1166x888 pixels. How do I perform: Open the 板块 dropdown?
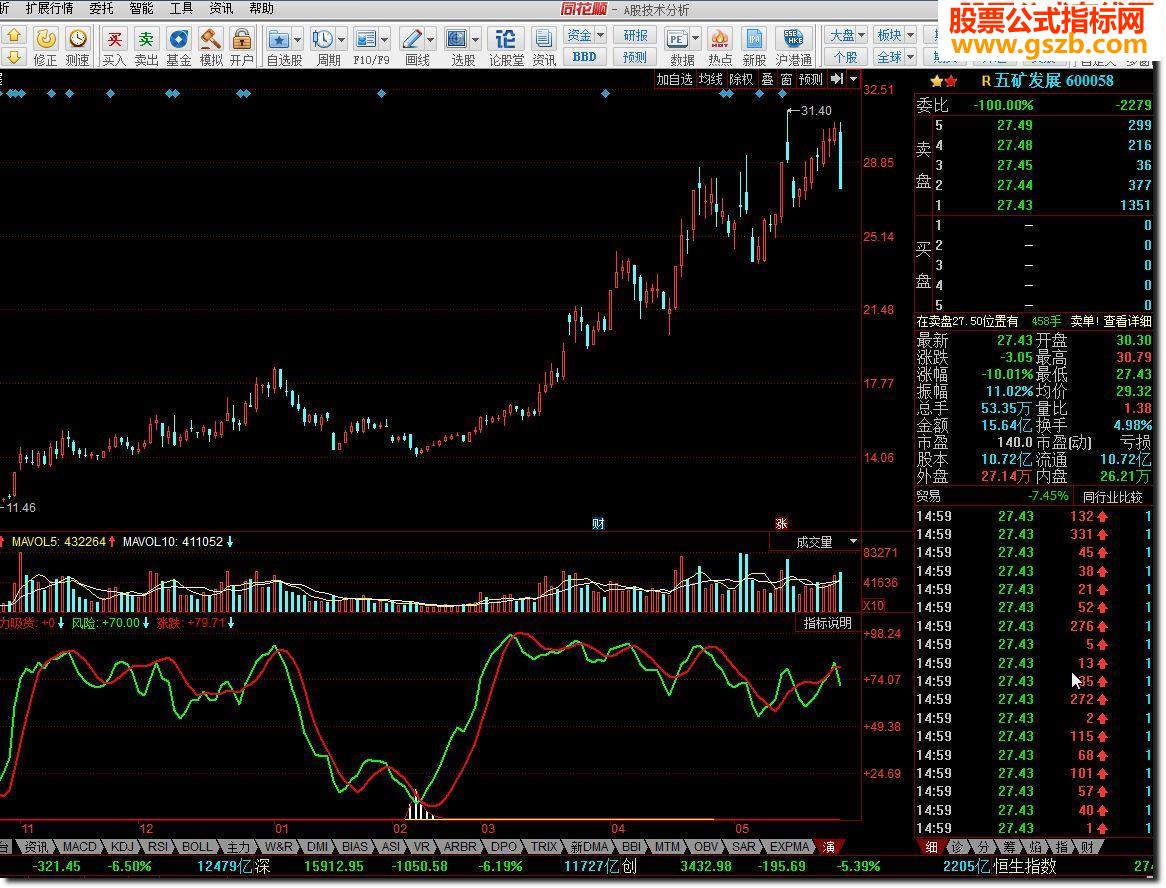point(894,35)
